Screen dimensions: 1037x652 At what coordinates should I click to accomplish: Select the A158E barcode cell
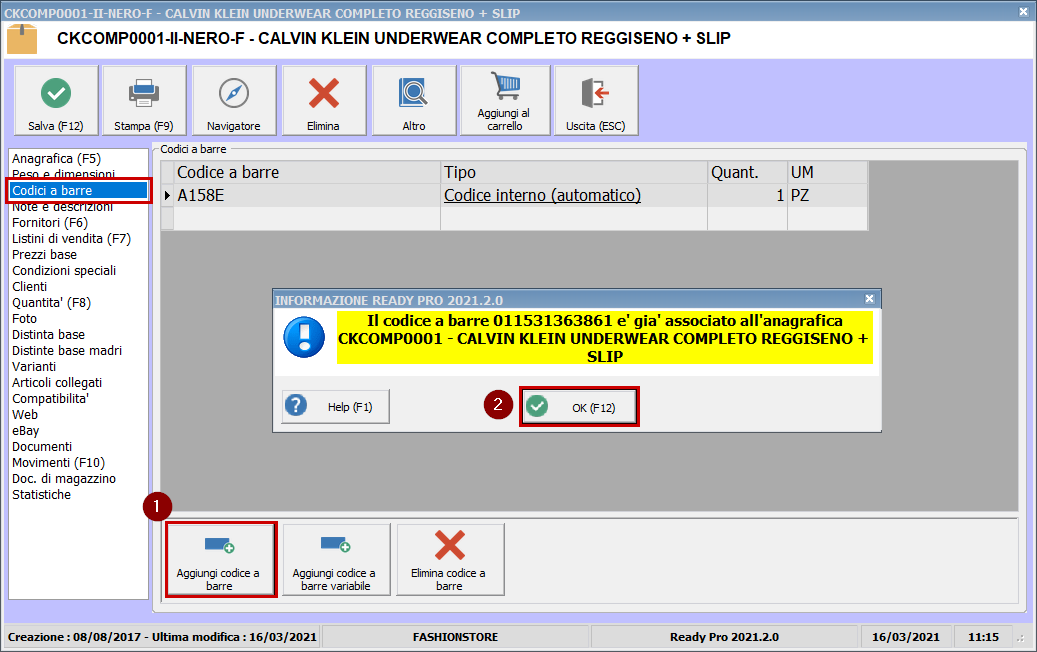tap(308, 195)
